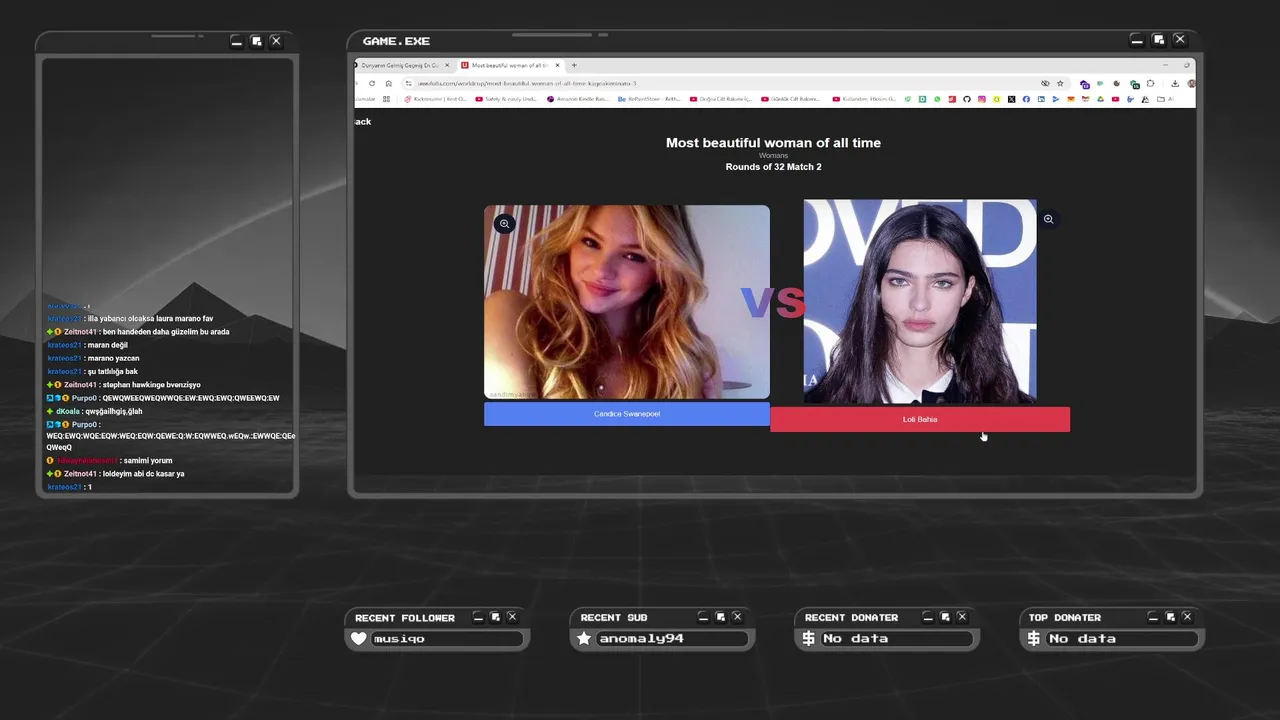Click chat message 'loldeyim abi dc kasar ya'

coord(144,474)
